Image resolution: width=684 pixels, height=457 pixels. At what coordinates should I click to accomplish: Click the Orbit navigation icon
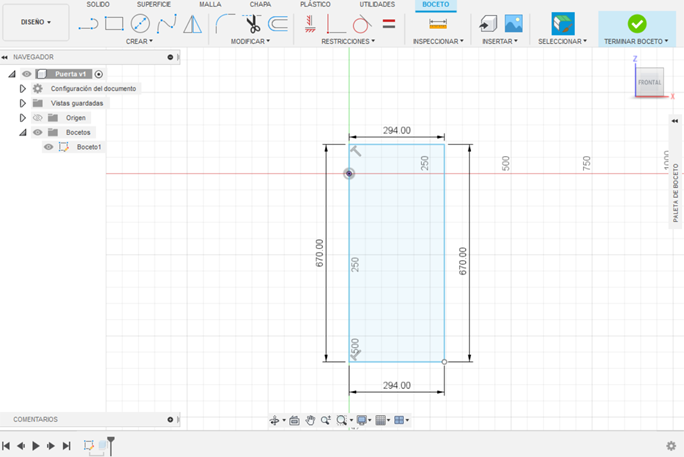click(x=274, y=420)
